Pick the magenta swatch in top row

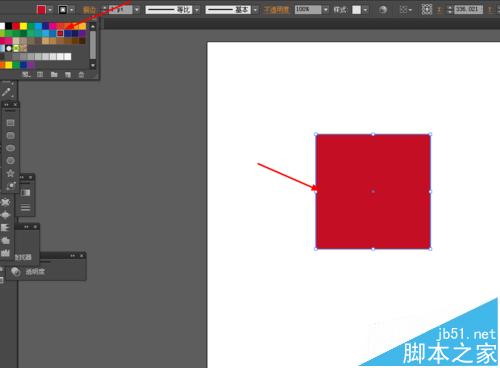point(53,26)
